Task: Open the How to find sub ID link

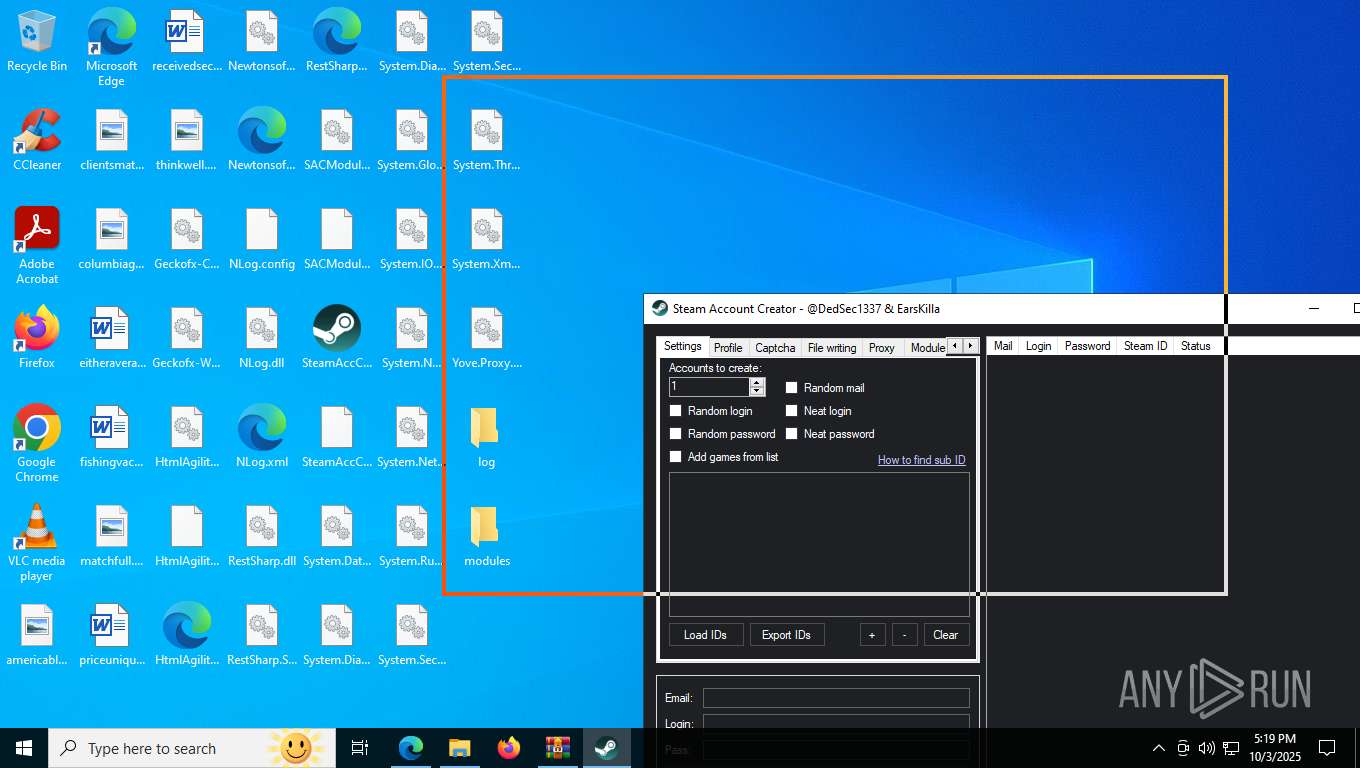Action: [x=922, y=460]
